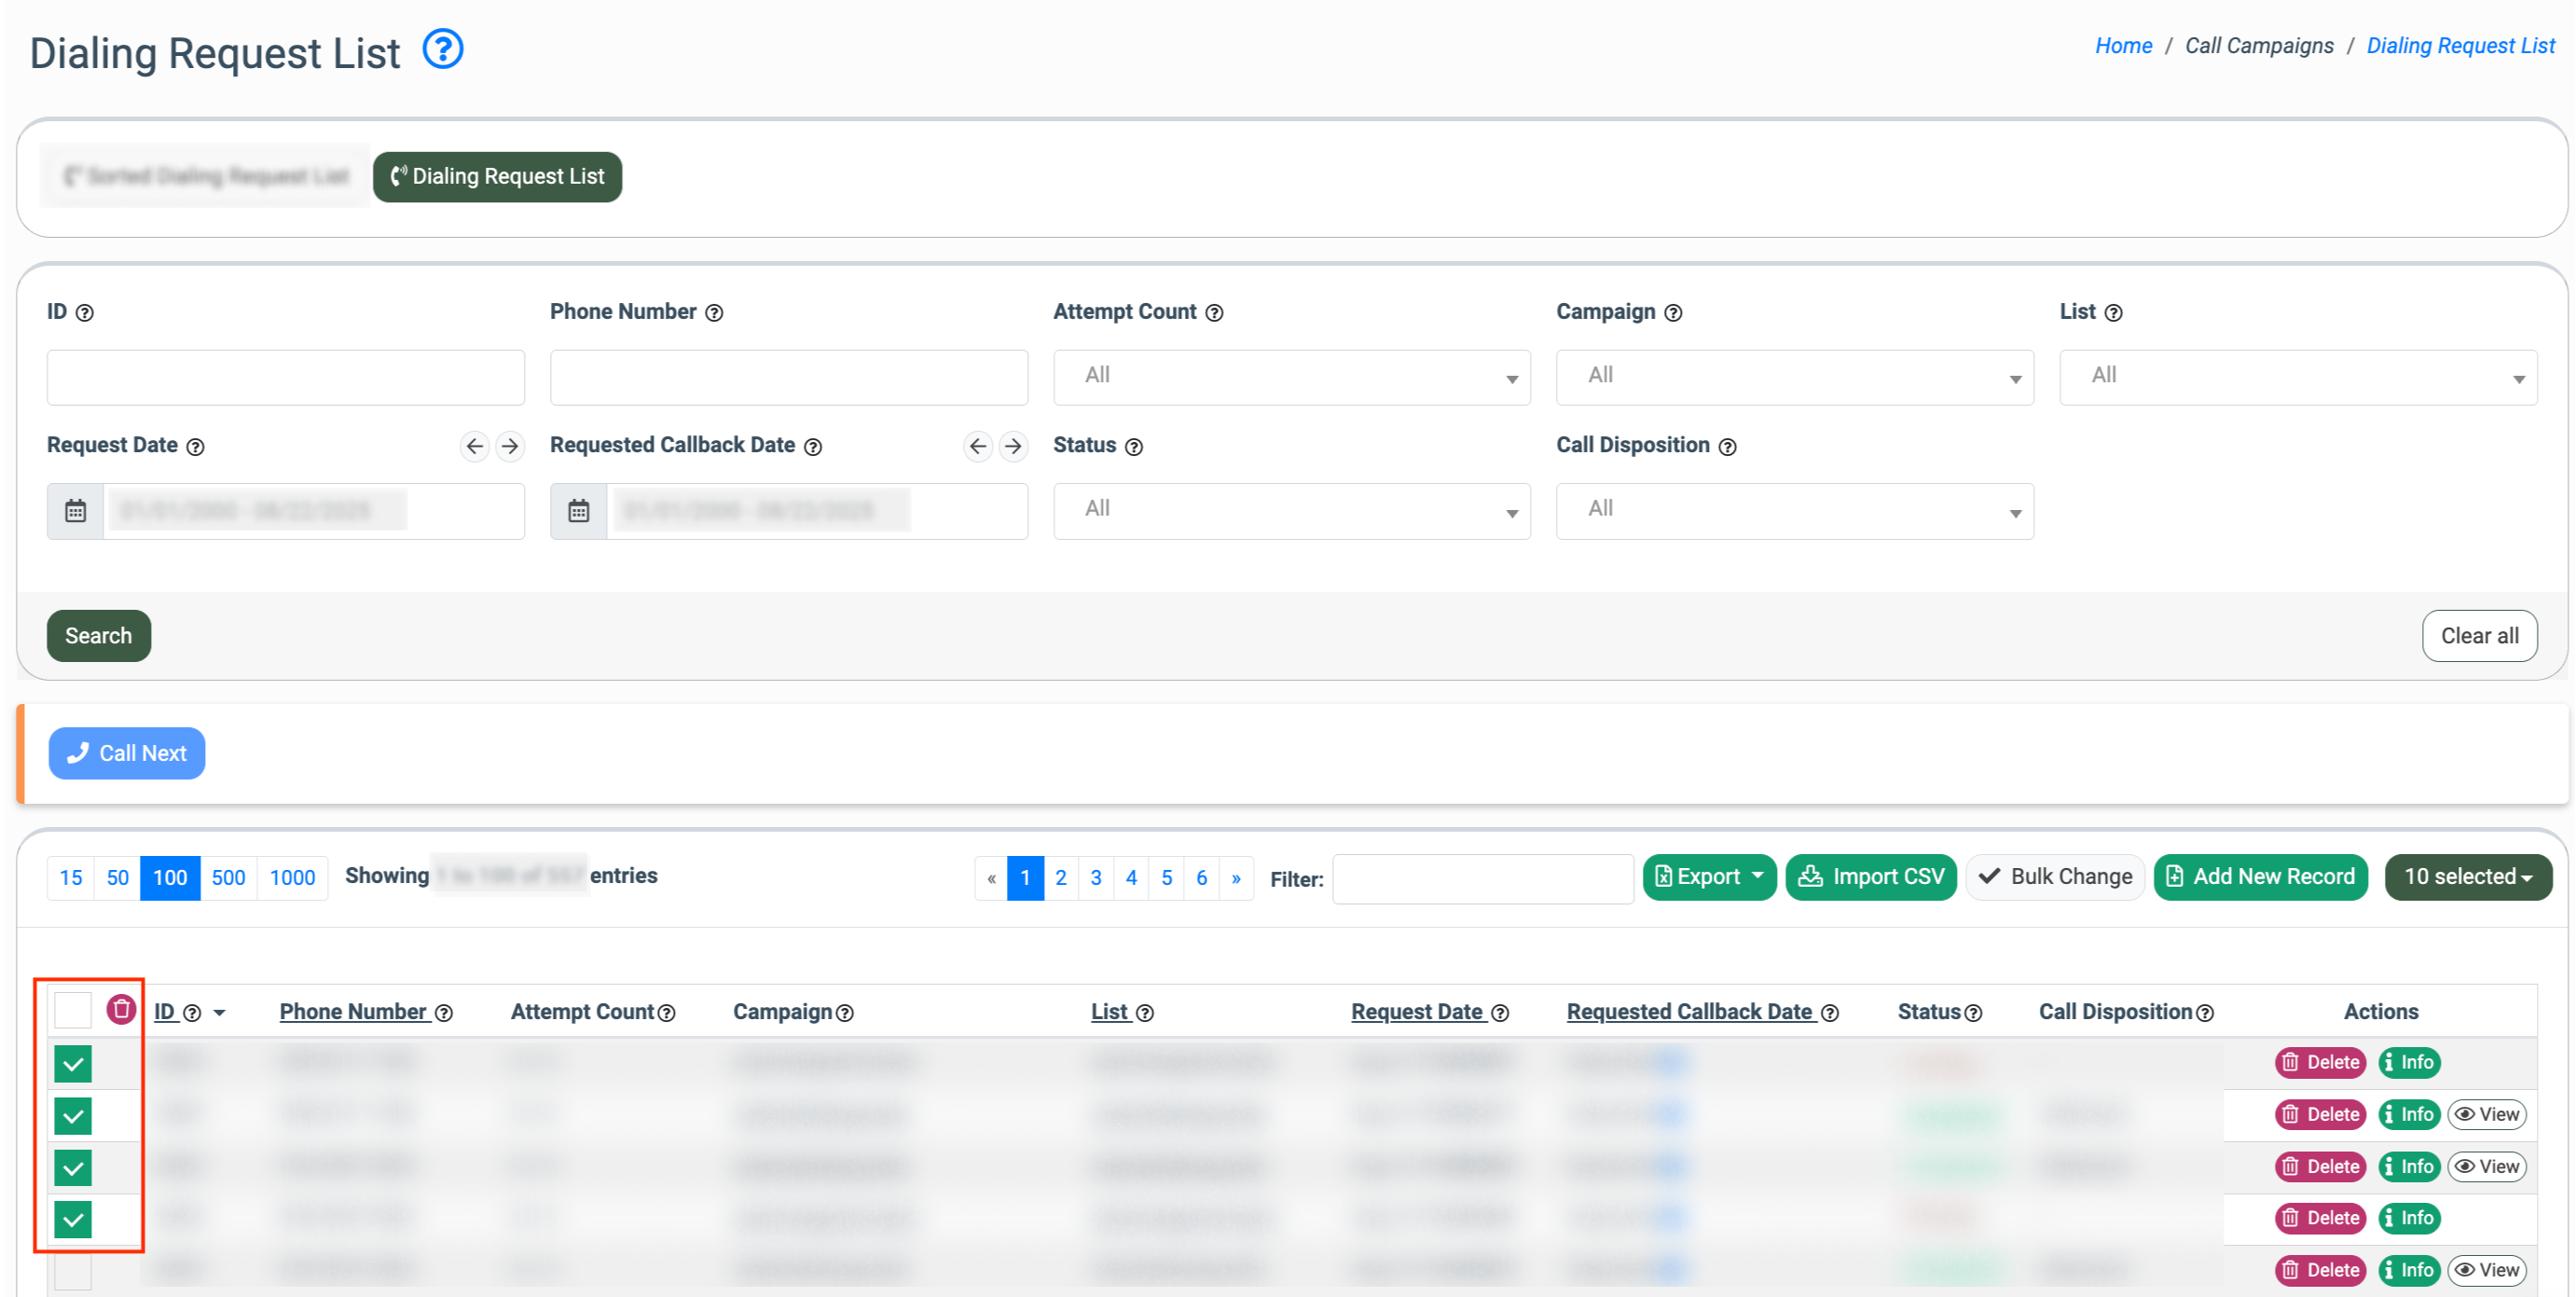Screen dimensions: 2576x1297
Task: Click the Call Next button
Action: [x=127, y=753]
